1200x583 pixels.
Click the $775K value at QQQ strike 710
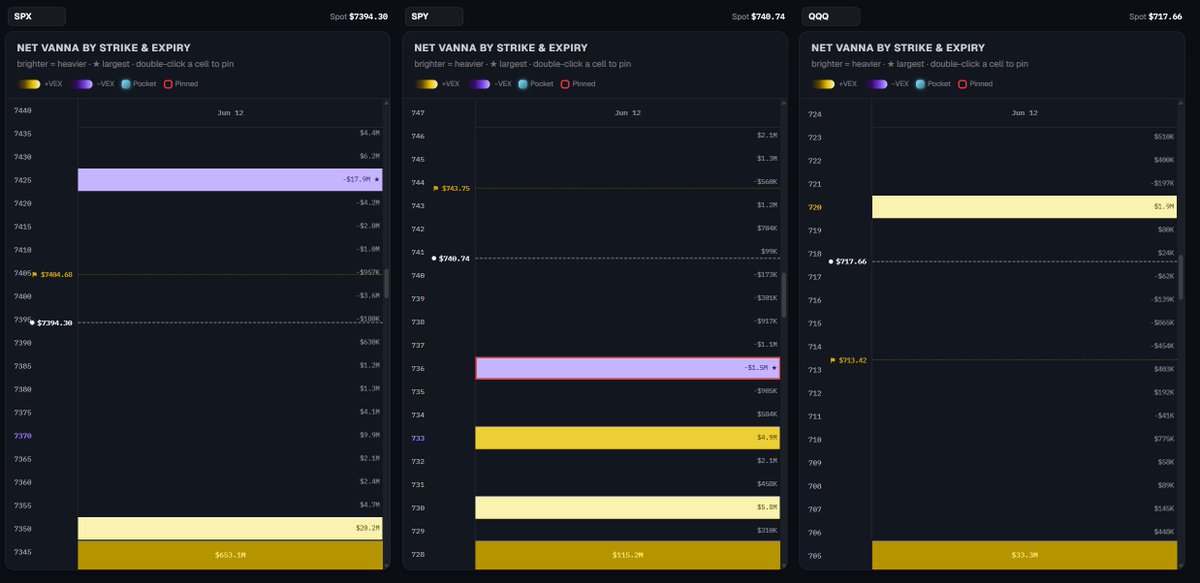(x=1163, y=439)
